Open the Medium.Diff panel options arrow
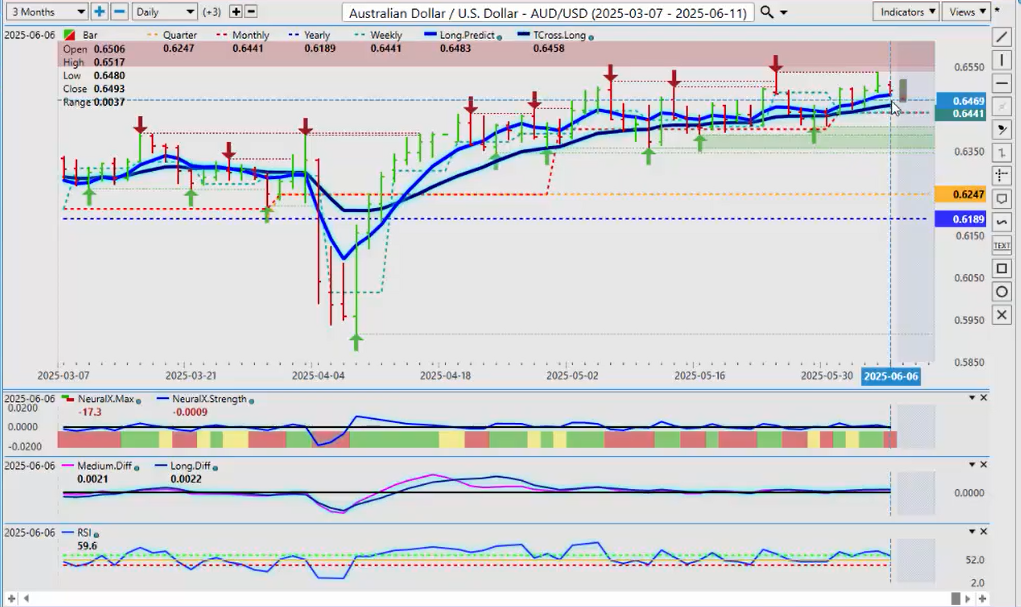1021x607 pixels. (x=972, y=464)
